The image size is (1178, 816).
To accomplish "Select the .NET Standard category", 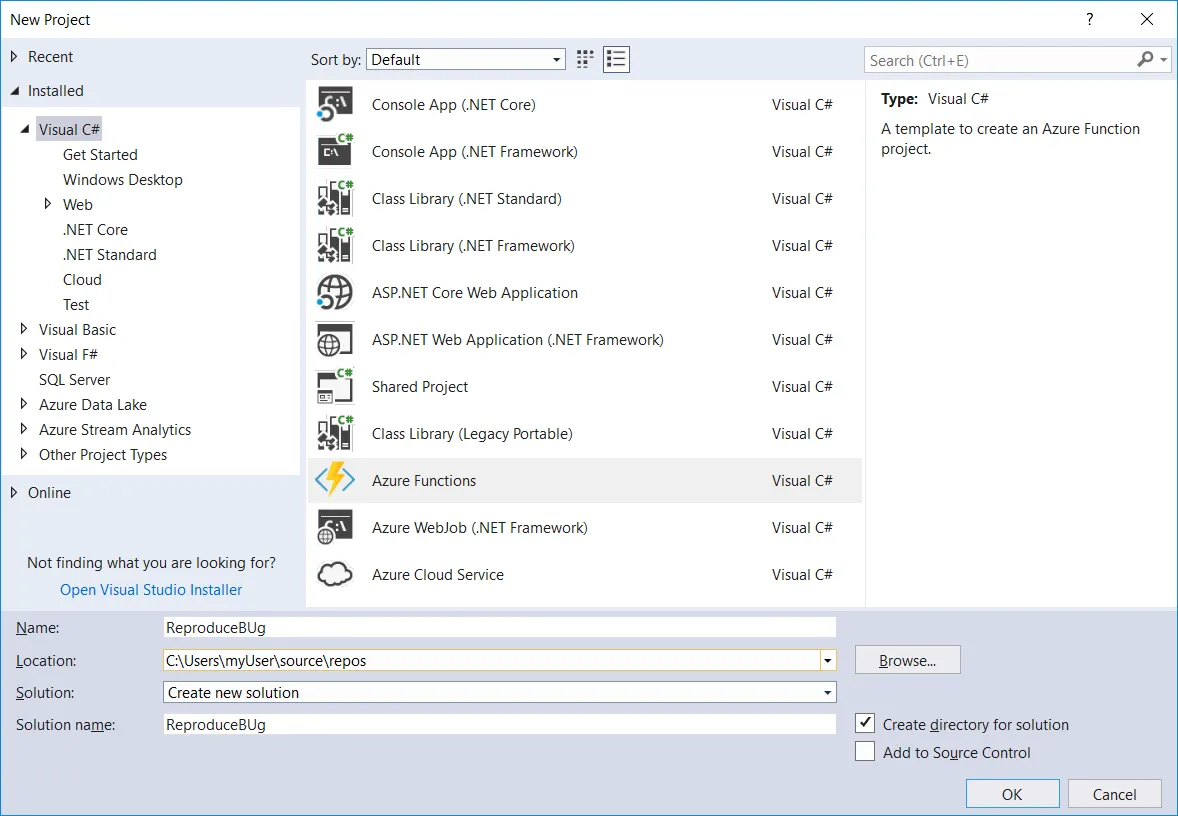I will pyautogui.click(x=110, y=255).
